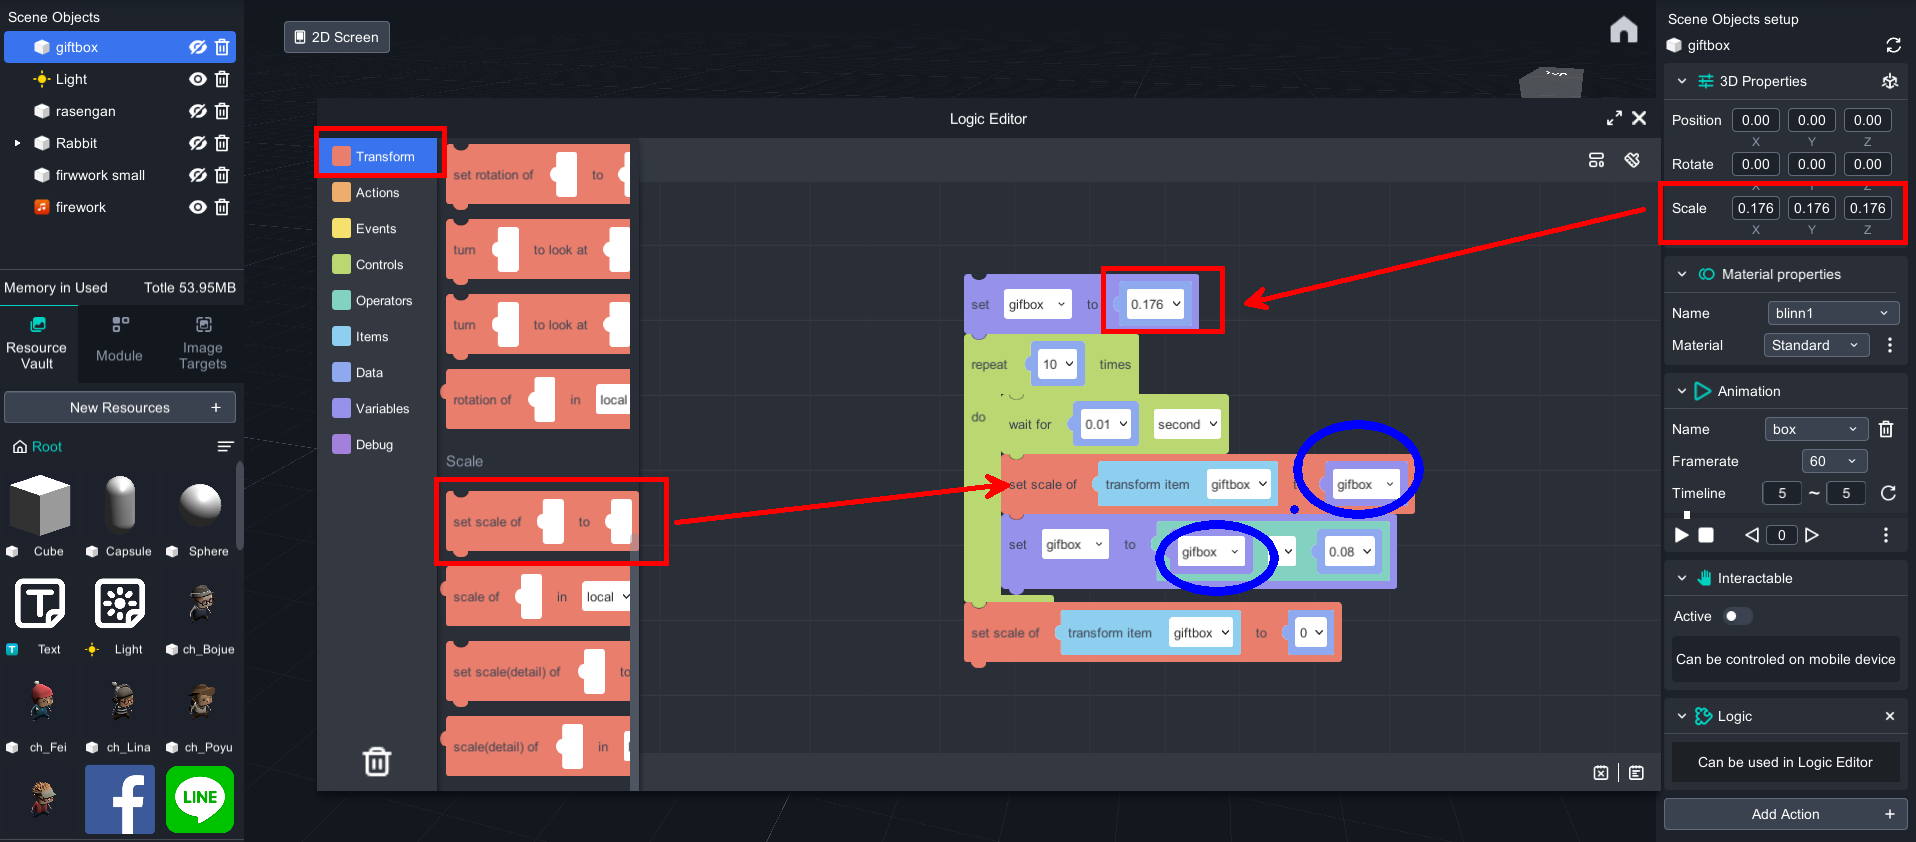Reset the animation timeline range
The height and width of the screenshot is (842, 1916).
click(1888, 493)
